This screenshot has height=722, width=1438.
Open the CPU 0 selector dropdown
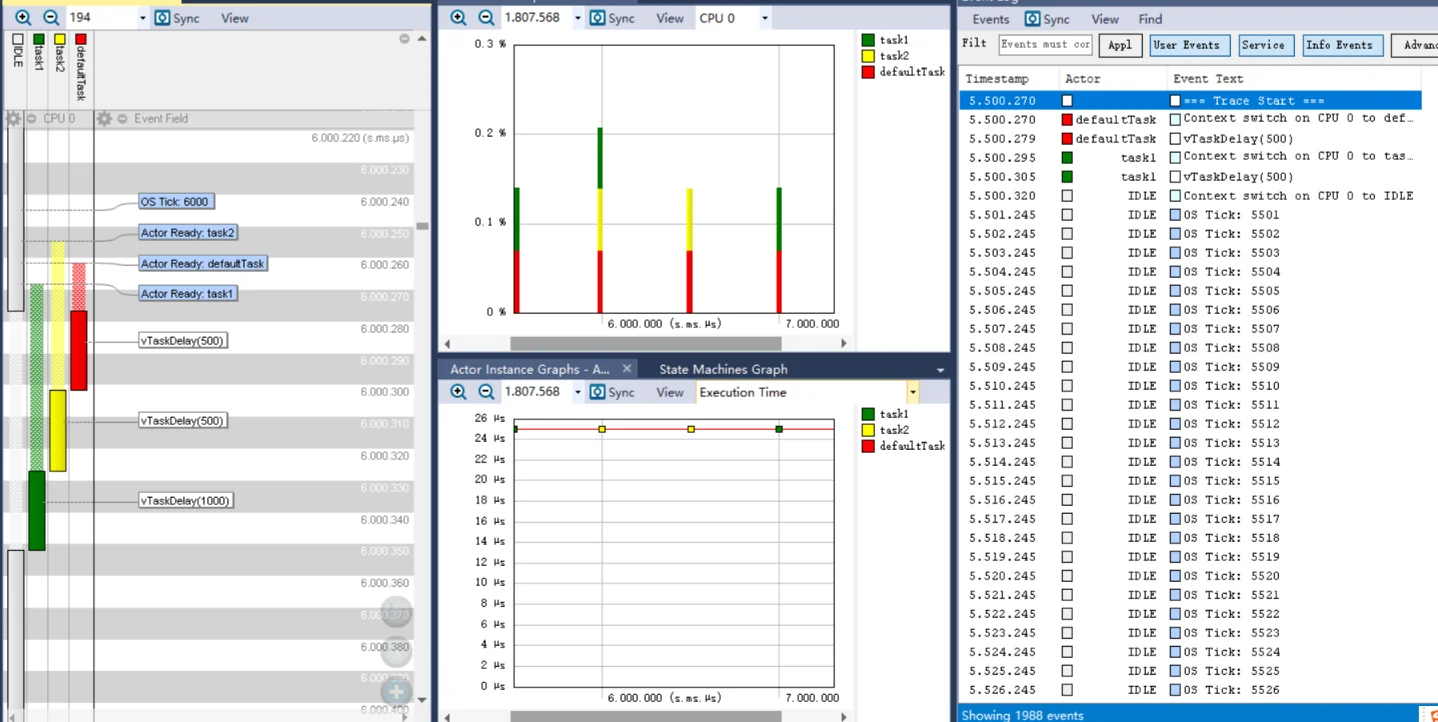(x=764, y=18)
